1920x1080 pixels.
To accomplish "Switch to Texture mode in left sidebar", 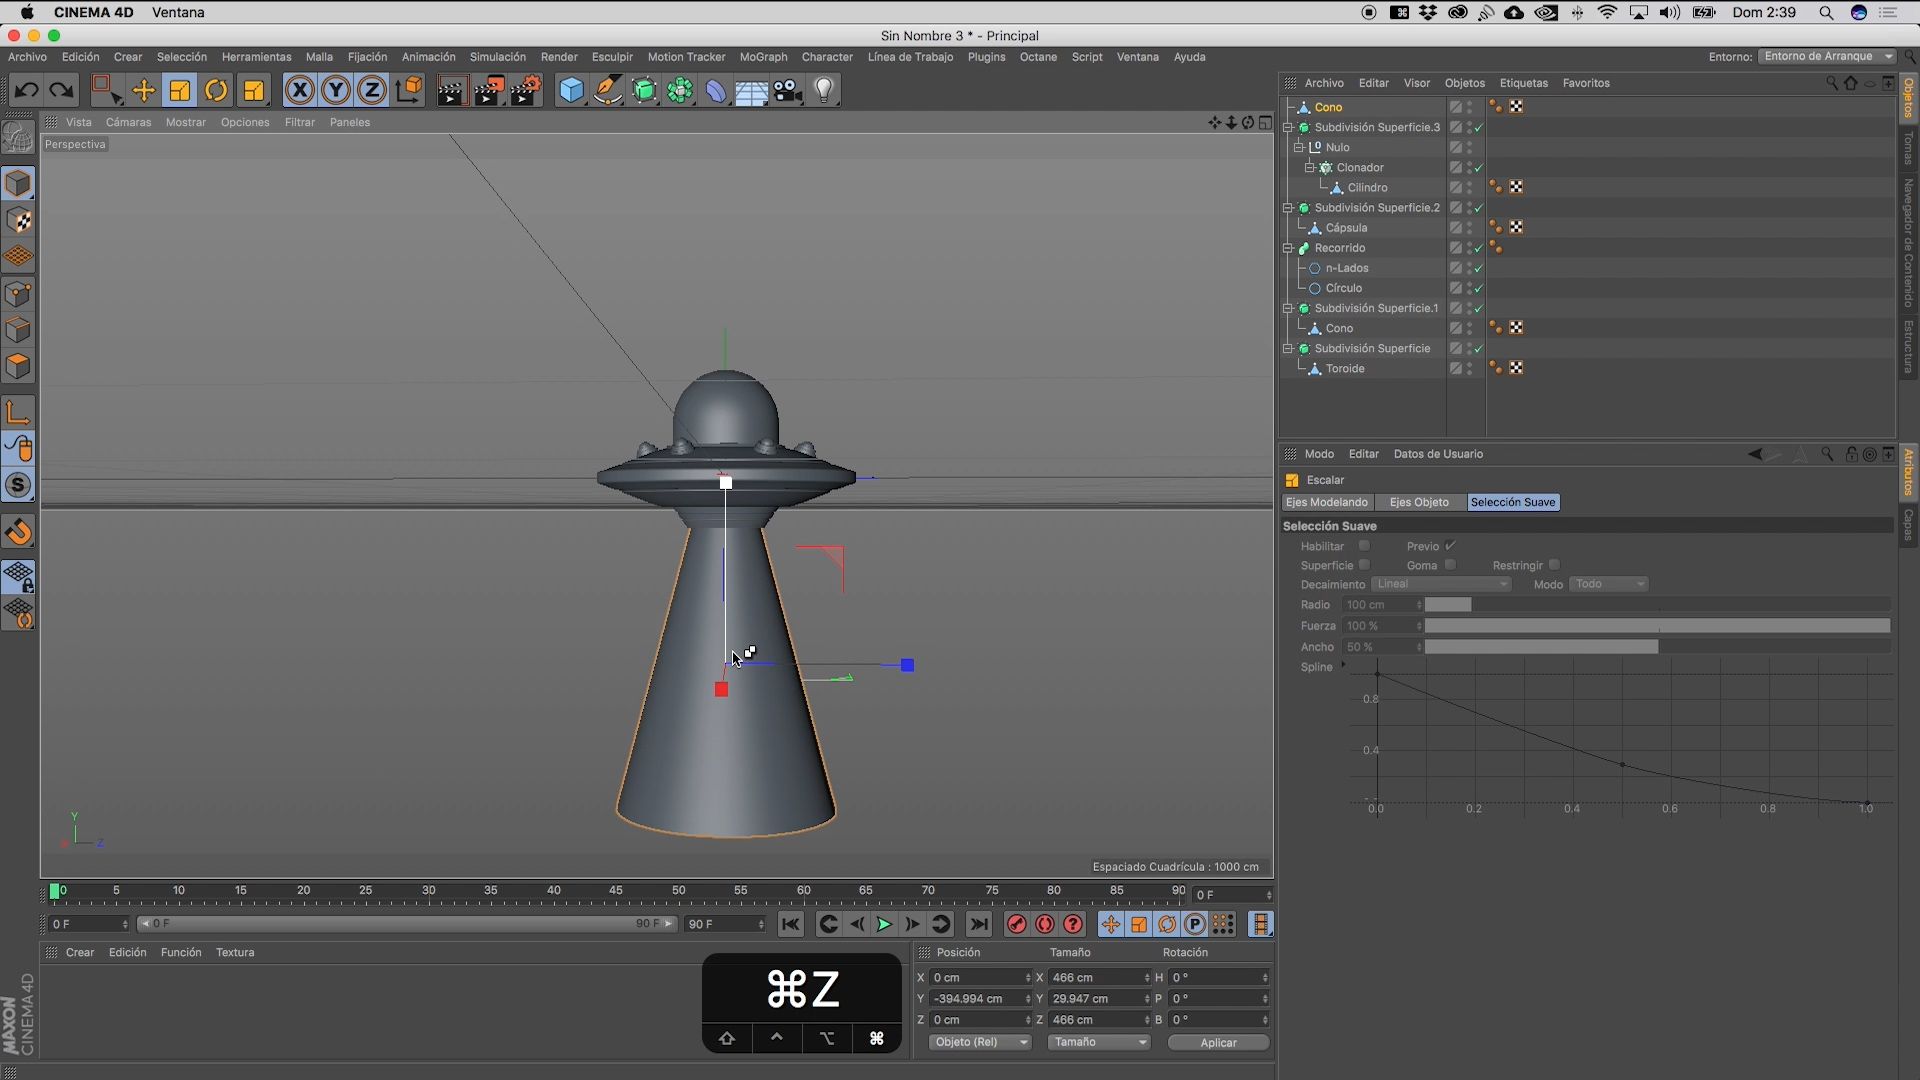I will [18, 220].
